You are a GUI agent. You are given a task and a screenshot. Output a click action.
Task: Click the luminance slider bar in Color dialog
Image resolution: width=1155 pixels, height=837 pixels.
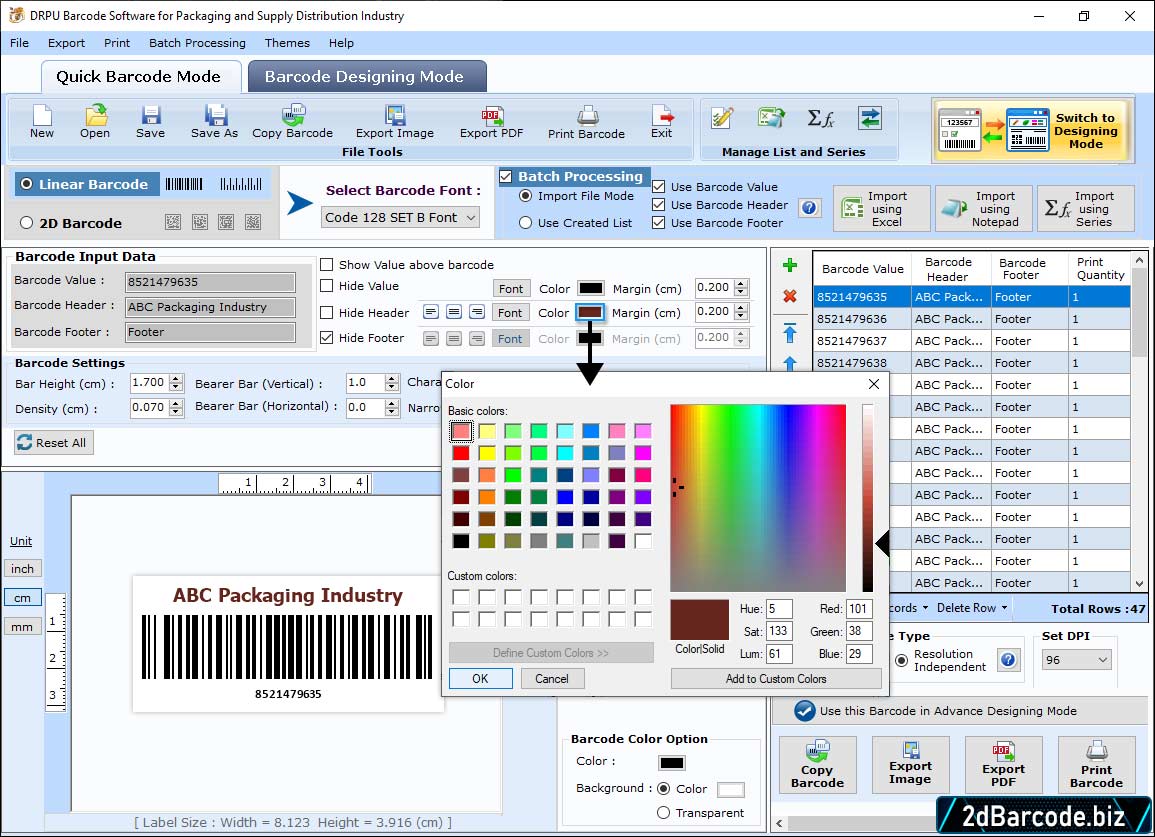(x=868, y=497)
